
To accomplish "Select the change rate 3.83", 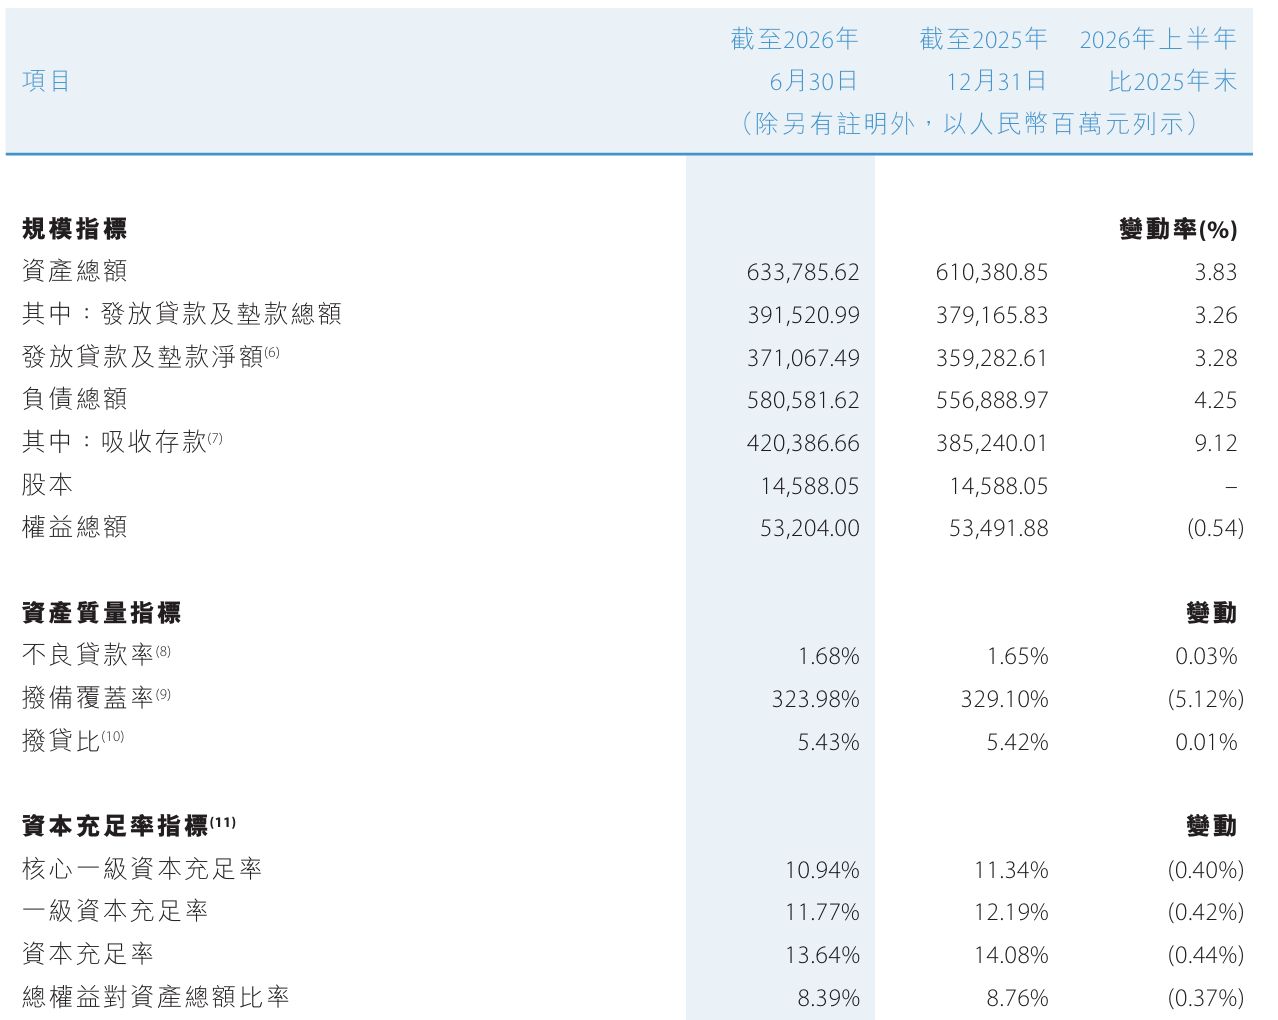I will 1216,272.
